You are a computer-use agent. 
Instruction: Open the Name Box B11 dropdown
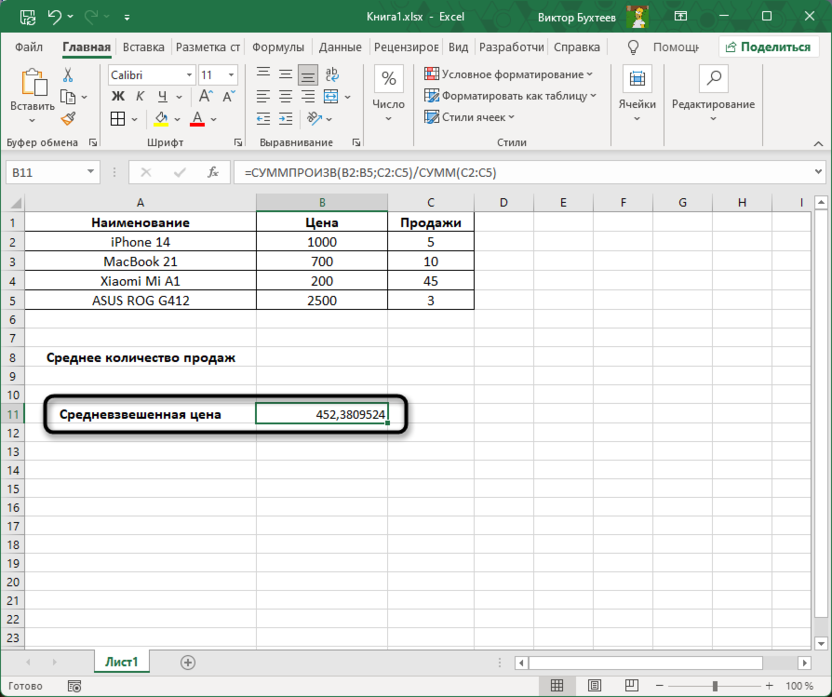click(90, 172)
